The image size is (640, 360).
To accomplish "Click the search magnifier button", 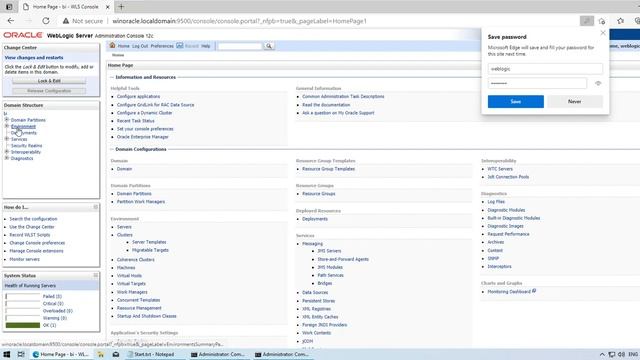I will [x=269, y=46].
